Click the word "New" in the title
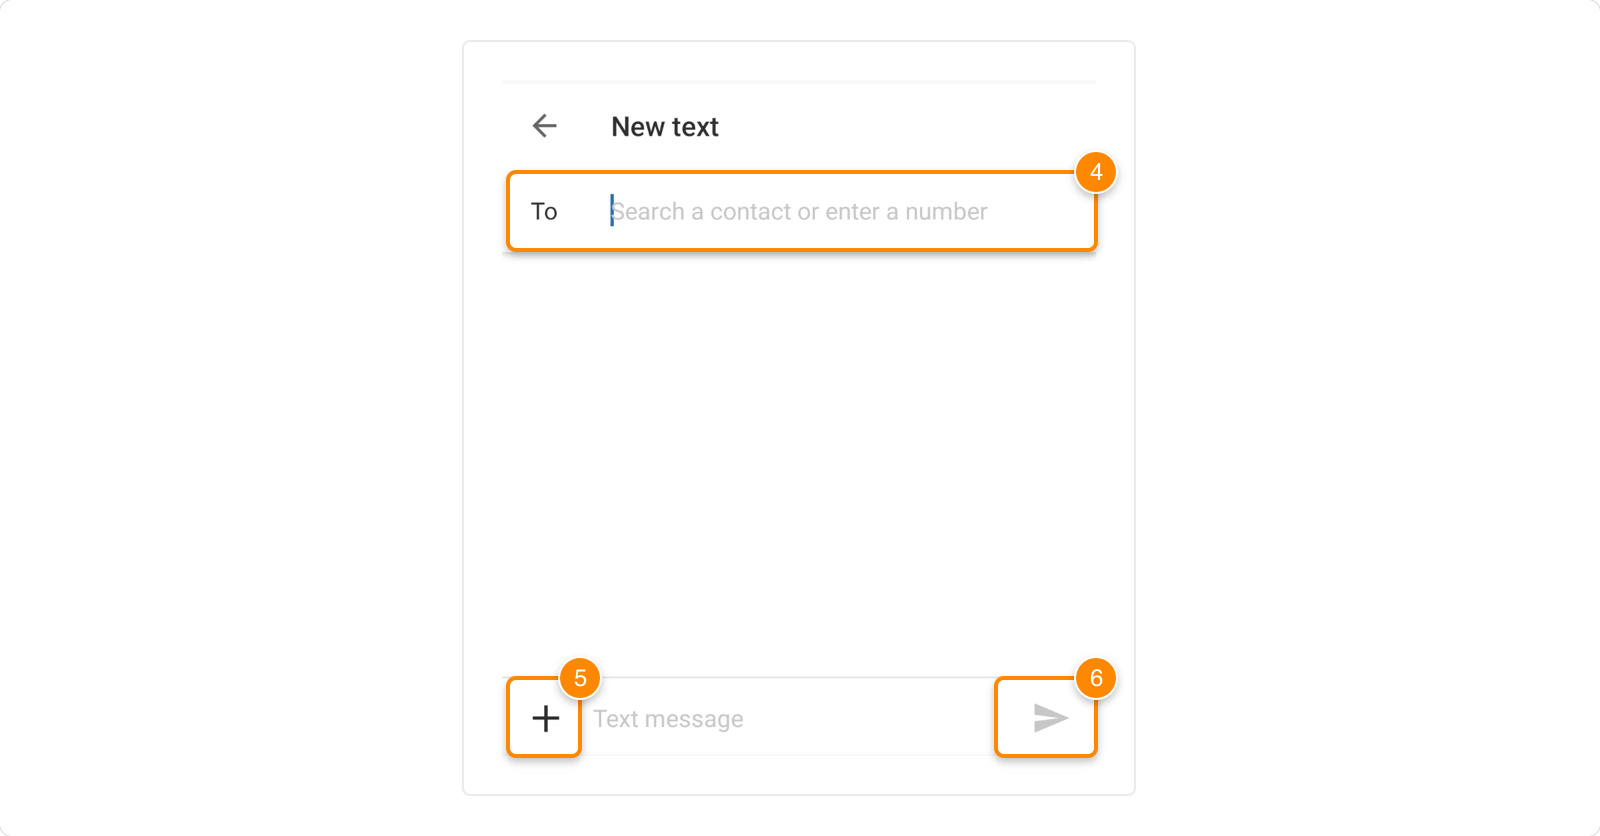 pos(638,127)
